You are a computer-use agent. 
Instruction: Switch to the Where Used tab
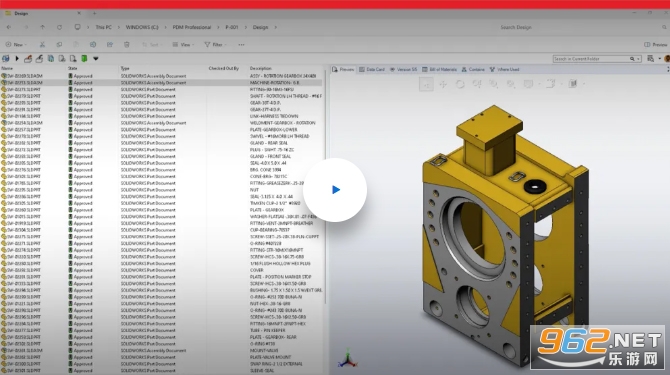pos(504,69)
